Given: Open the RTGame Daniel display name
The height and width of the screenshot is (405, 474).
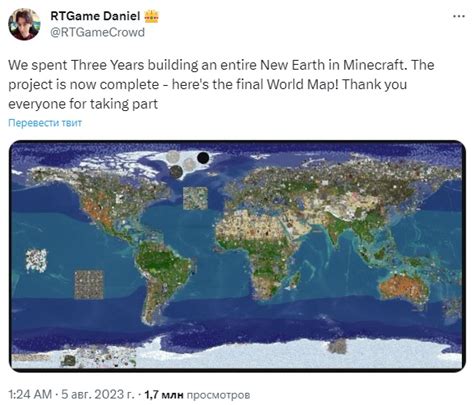Looking at the screenshot, I should (95, 16).
